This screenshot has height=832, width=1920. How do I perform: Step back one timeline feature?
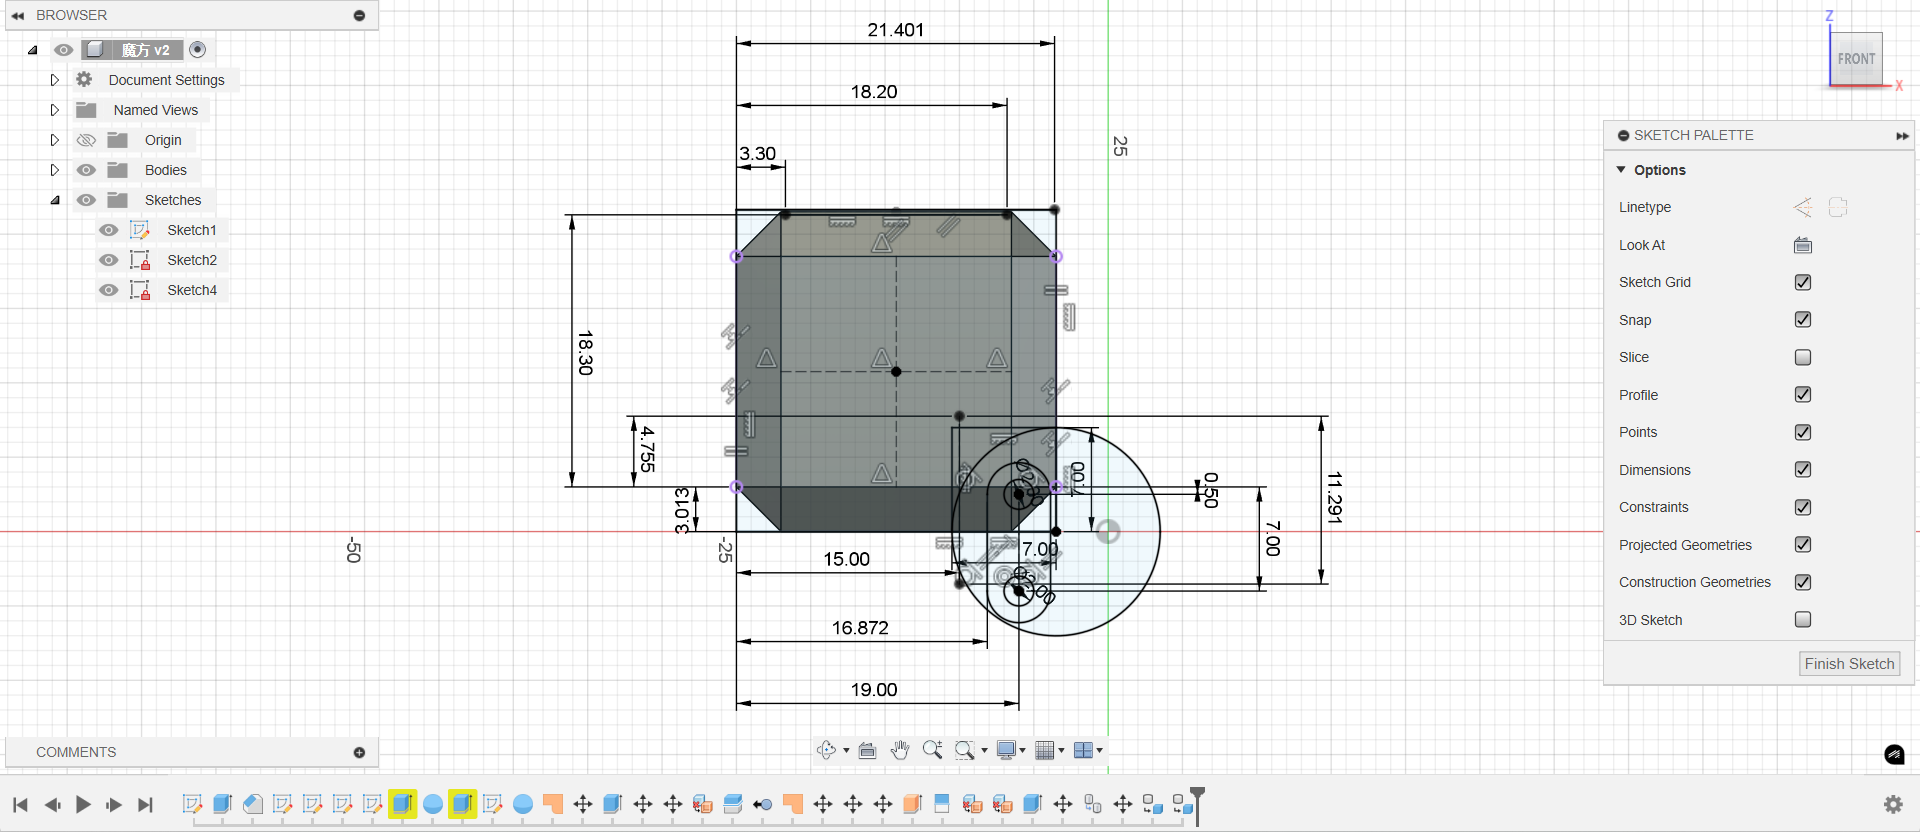coord(52,804)
